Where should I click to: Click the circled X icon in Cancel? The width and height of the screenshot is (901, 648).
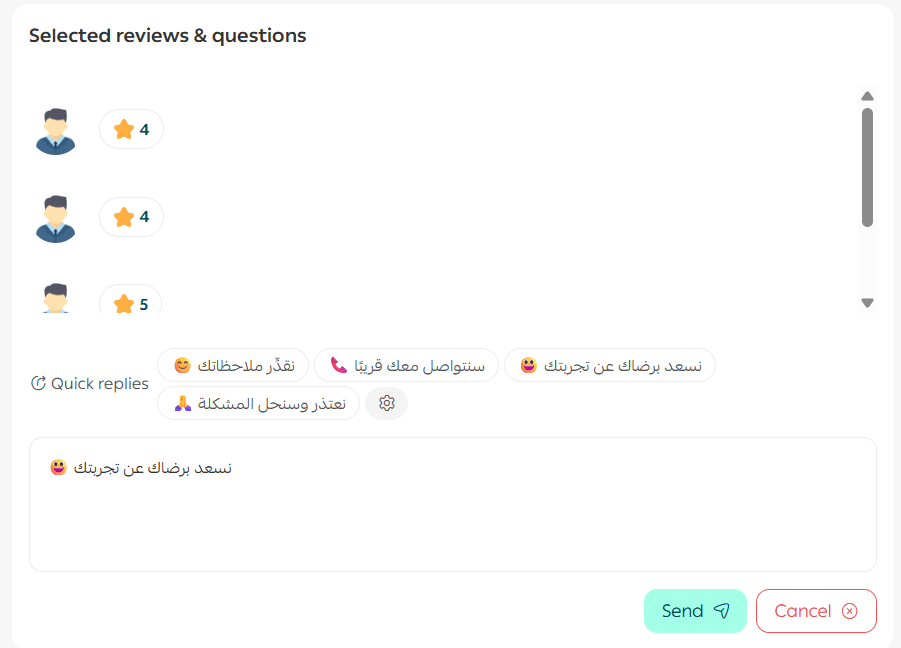pyautogui.click(x=850, y=611)
